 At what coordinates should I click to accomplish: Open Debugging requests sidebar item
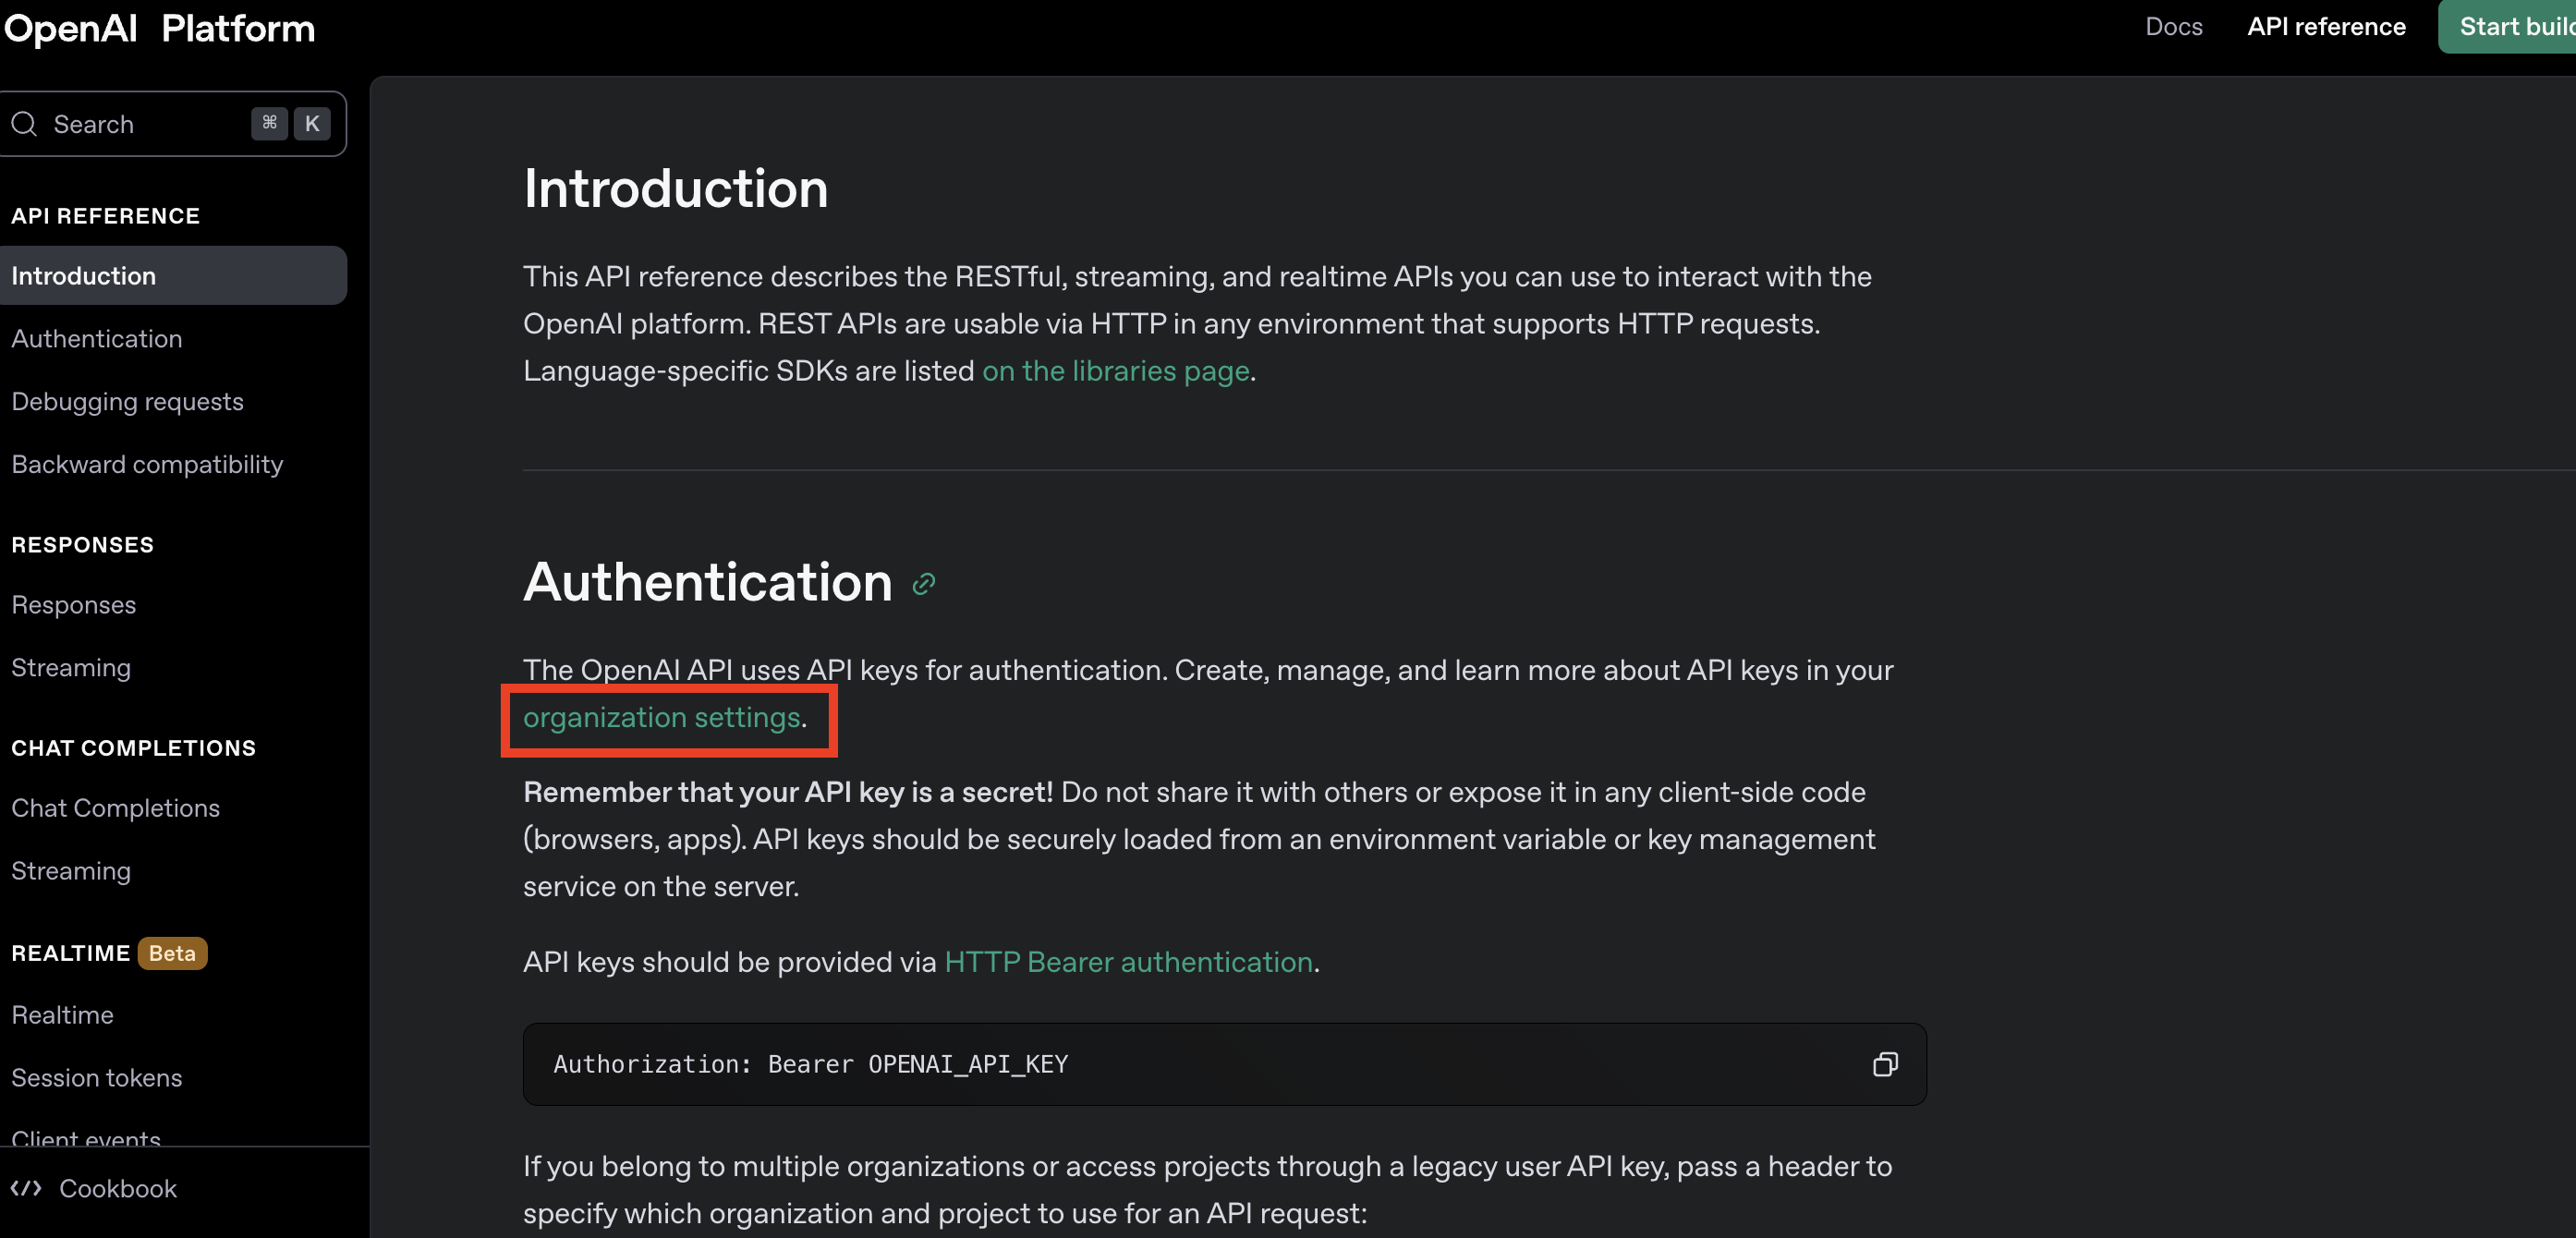[x=127, y=402]
